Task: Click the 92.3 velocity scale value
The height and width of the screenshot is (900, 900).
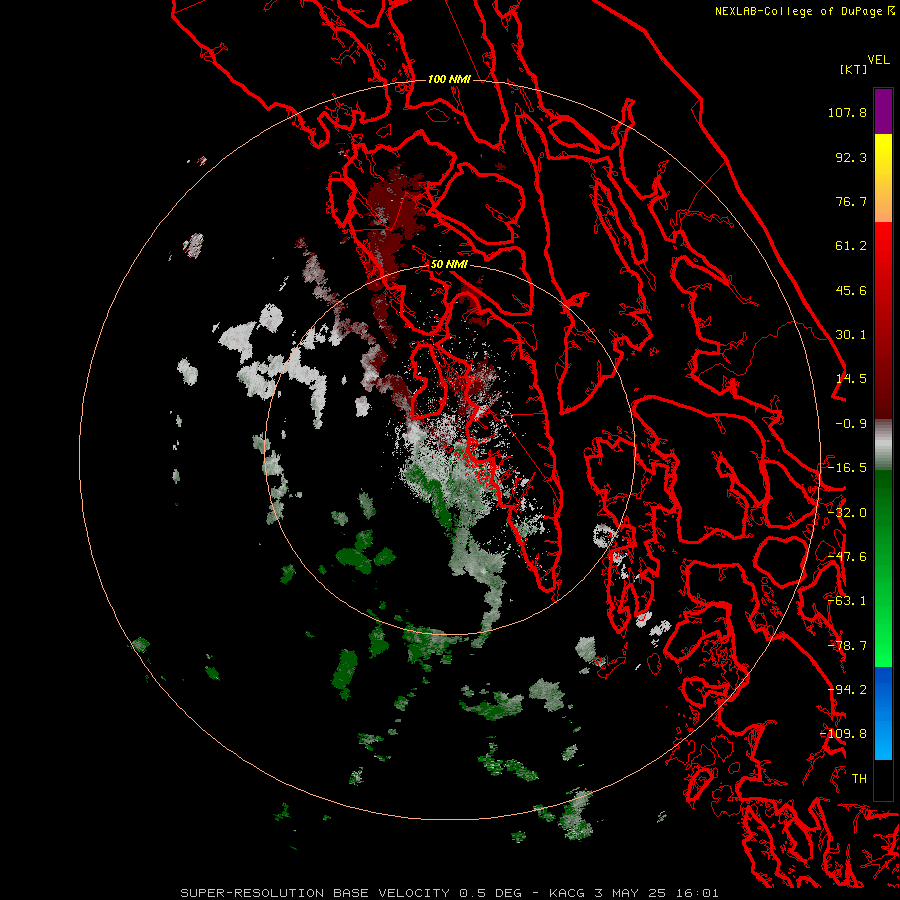Action: tap(851, 157)
